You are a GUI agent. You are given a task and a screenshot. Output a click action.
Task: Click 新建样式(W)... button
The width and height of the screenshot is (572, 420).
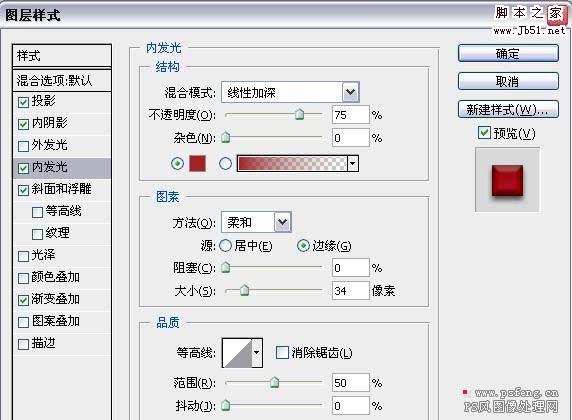pyautogui.click(x=508, y=109)
